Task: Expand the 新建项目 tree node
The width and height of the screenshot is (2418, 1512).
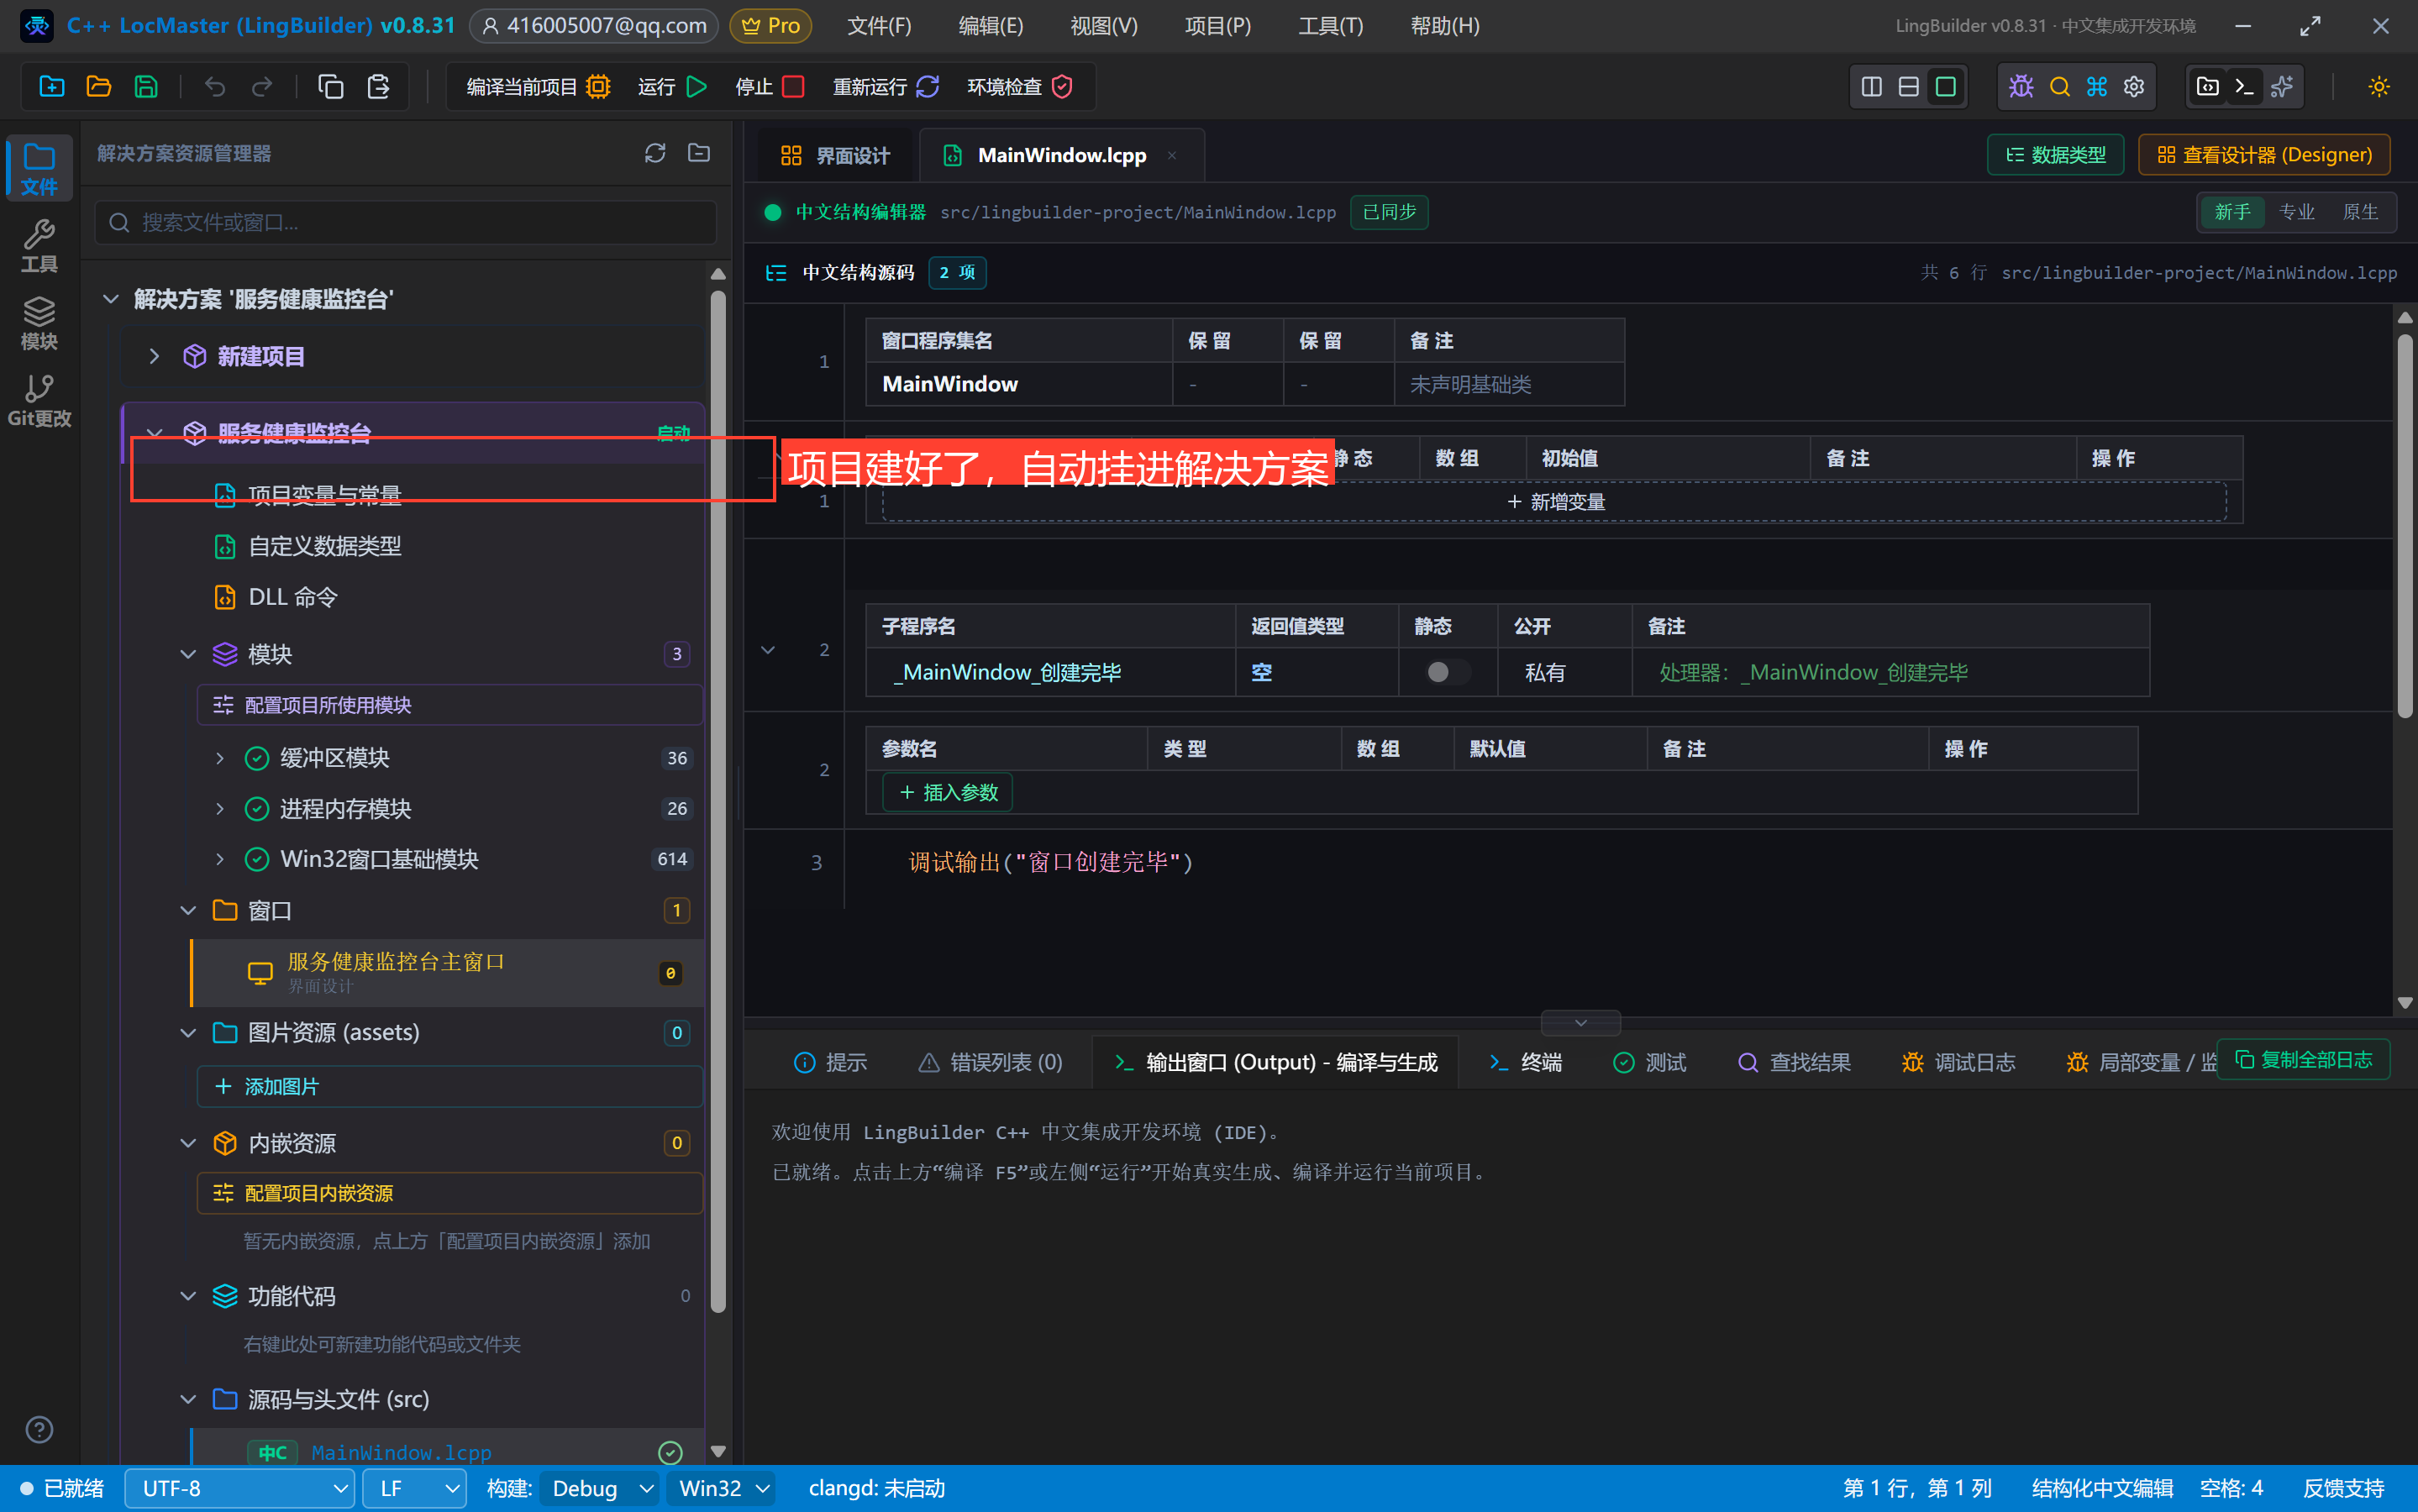Action: pyautogui.click(x=154, y=356)
